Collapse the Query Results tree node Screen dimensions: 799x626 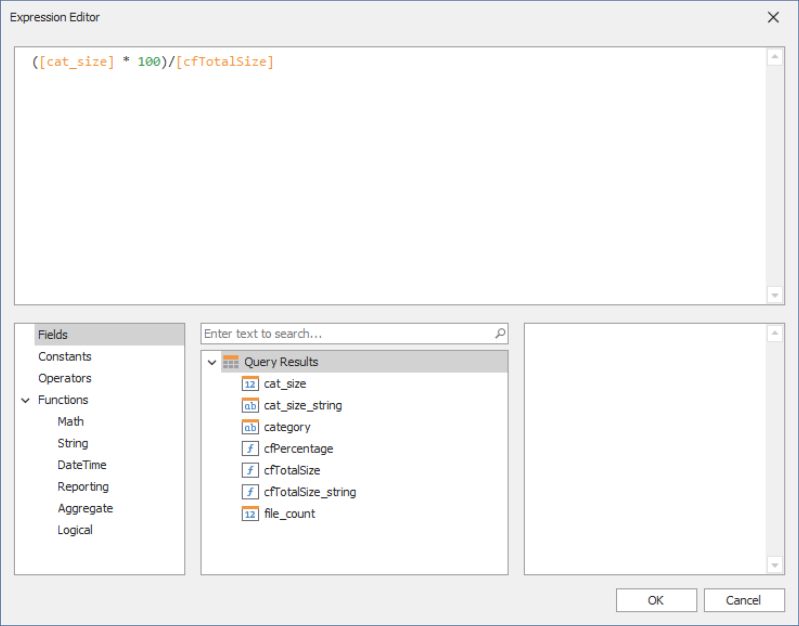coord(211,362)
